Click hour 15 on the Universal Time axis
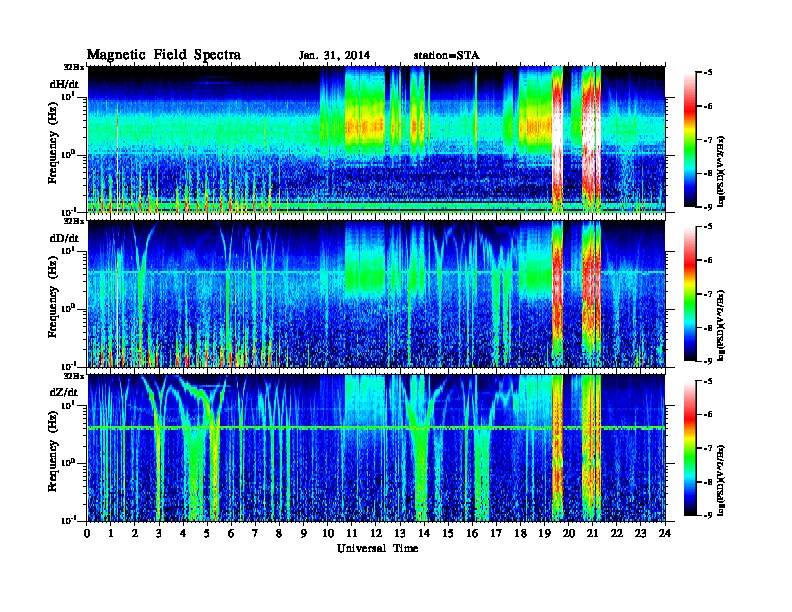 (448, 533)
